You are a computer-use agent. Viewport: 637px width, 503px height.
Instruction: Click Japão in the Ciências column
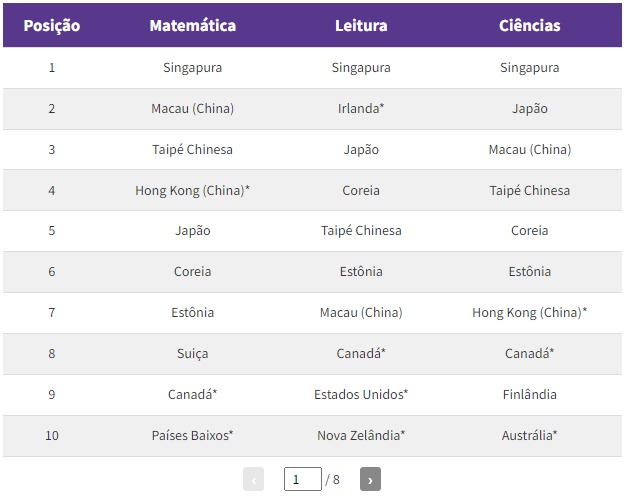tap(529, 109)
